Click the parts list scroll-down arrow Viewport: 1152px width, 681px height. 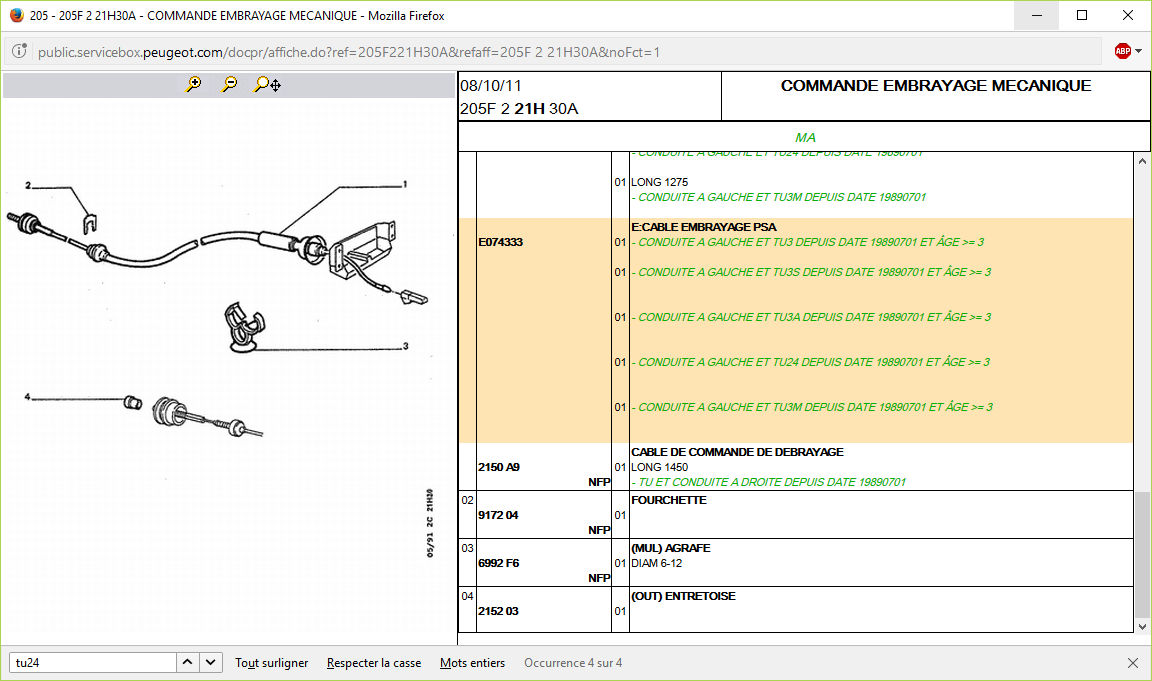pyautogui.click(x=1142, y=626)
